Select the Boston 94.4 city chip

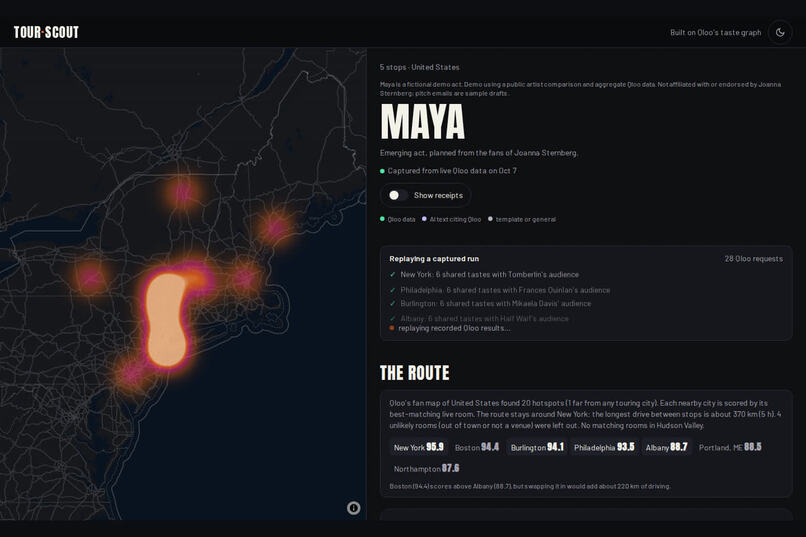477,448
